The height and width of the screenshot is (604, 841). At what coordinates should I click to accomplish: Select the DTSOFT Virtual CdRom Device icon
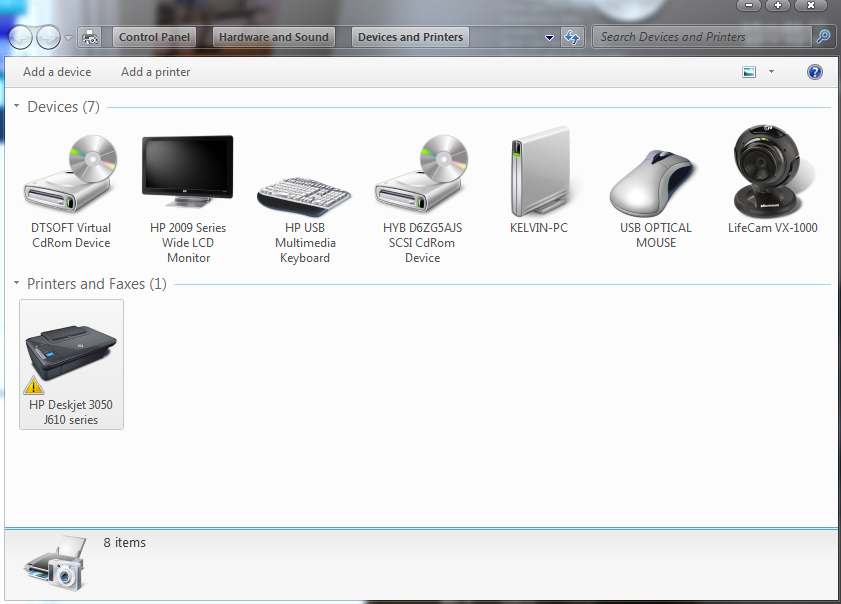coord(70,173)
